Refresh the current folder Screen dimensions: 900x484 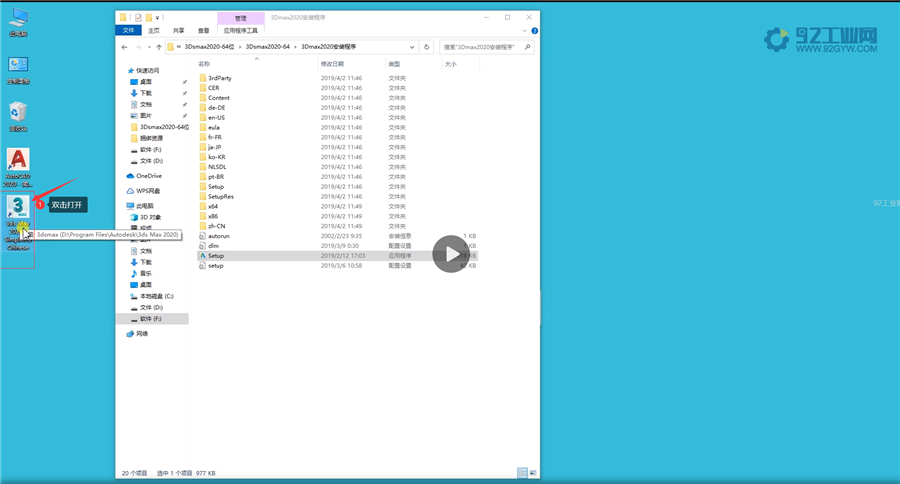[x=426, y=47]
